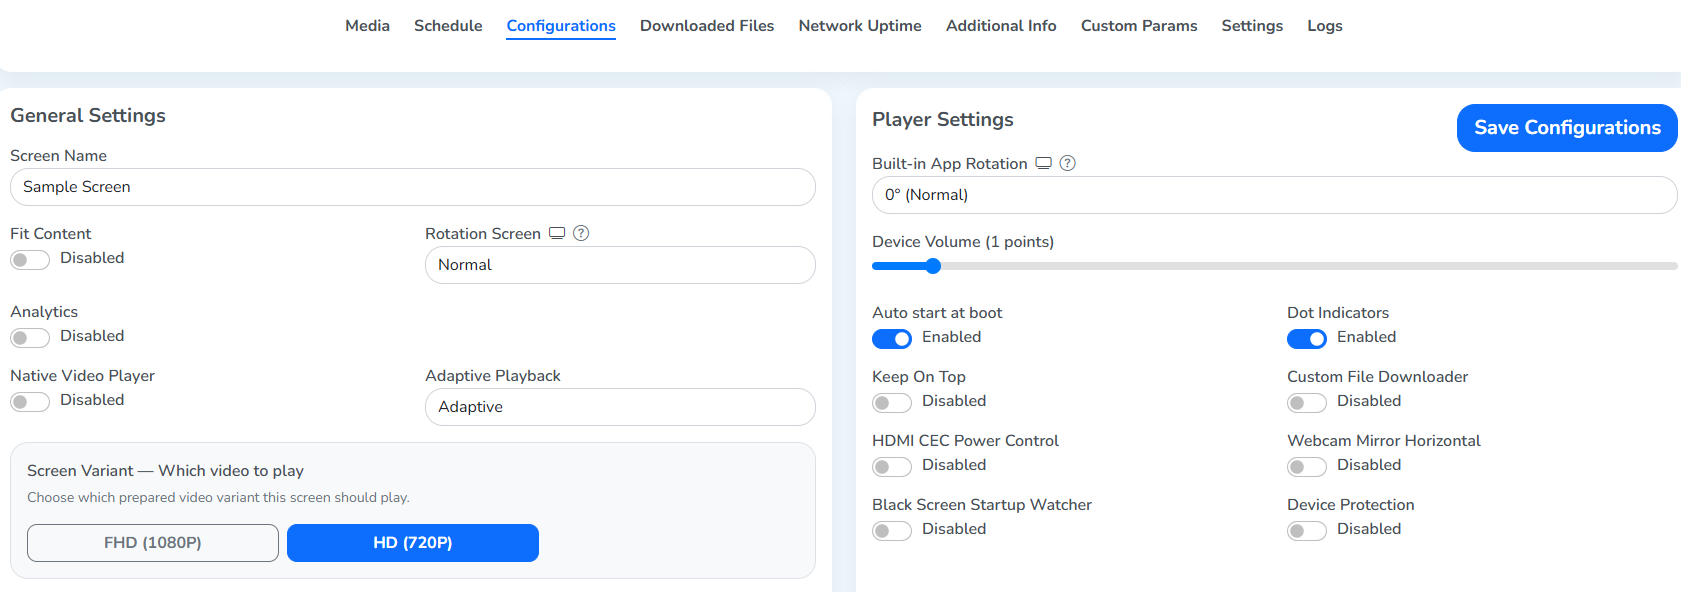Toggle HDMI CEC Power Control switch

pyautogui.click(x=892, y=467)
